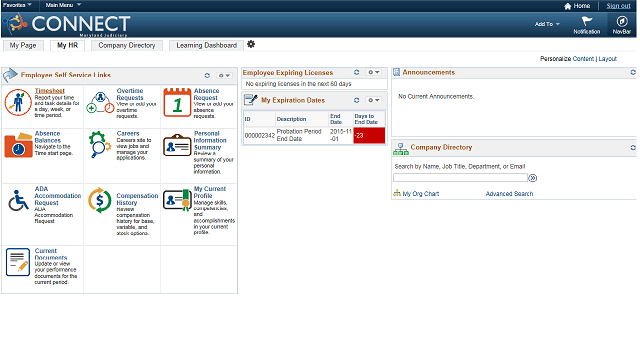Click the Employee Self Service arrow icon
The width and height of the screenshot is (640, 360).
[10, 75]
